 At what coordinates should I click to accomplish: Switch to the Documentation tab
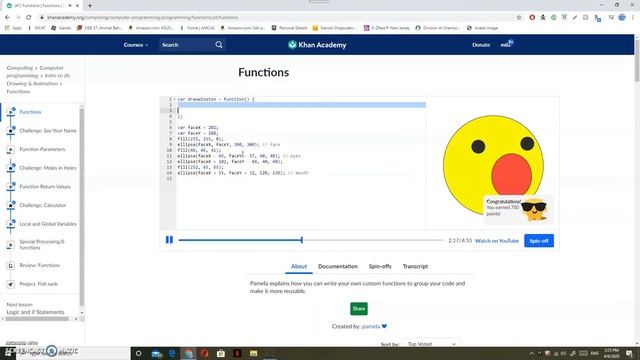338,266
